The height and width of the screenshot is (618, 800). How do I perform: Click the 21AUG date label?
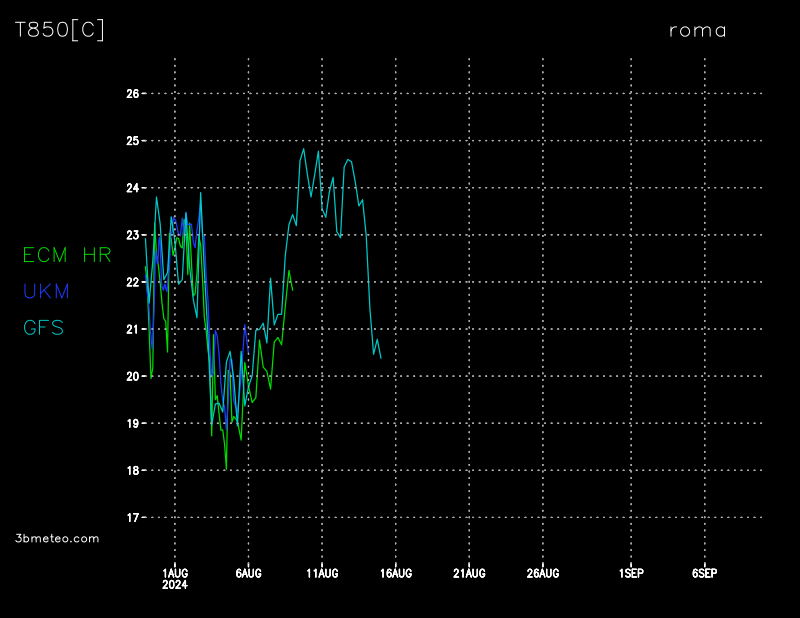[x=469, y=573]
